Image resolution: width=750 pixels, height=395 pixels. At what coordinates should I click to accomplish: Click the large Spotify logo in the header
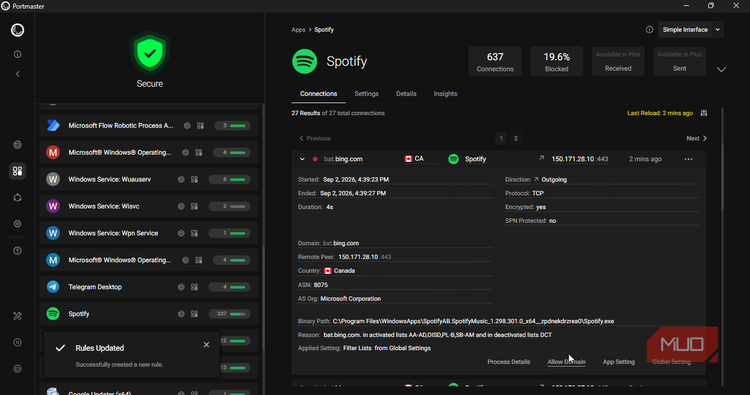tap(305, 61)
